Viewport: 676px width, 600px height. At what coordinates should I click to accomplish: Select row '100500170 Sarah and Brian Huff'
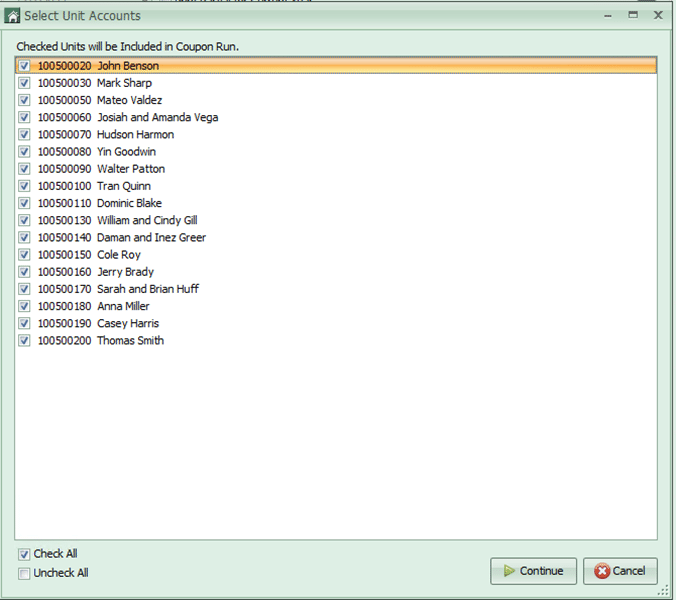[x=336, y=289]
